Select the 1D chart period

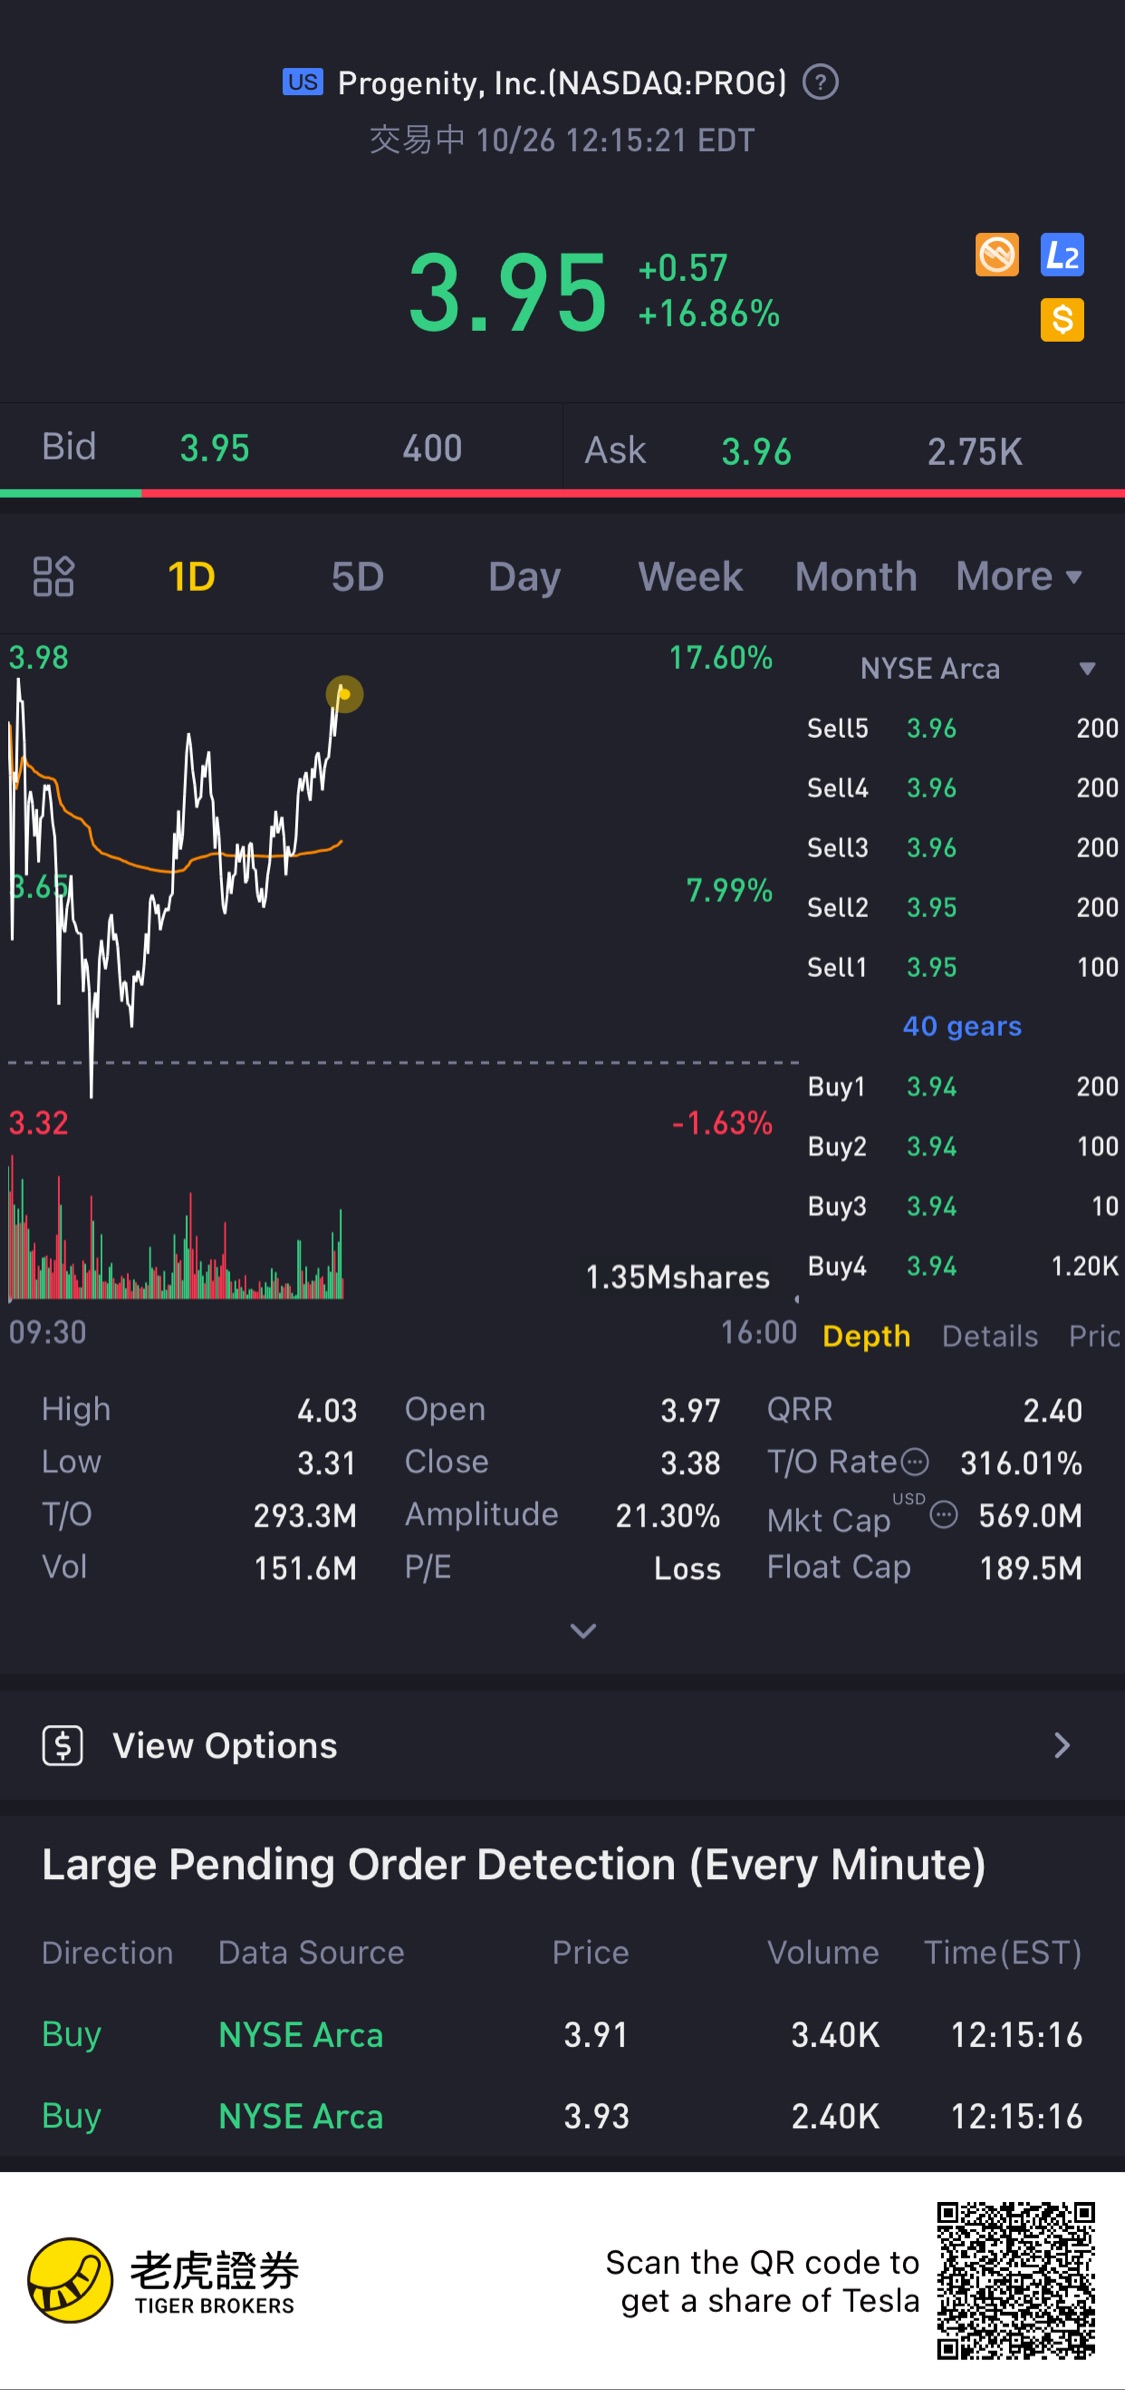point(191,577)
